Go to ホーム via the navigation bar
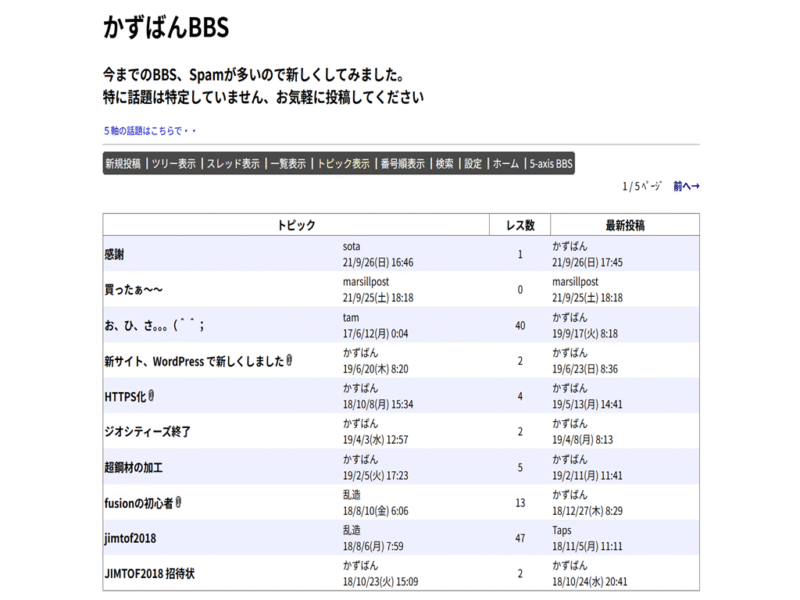800x600 pixels. pos(506,164)
